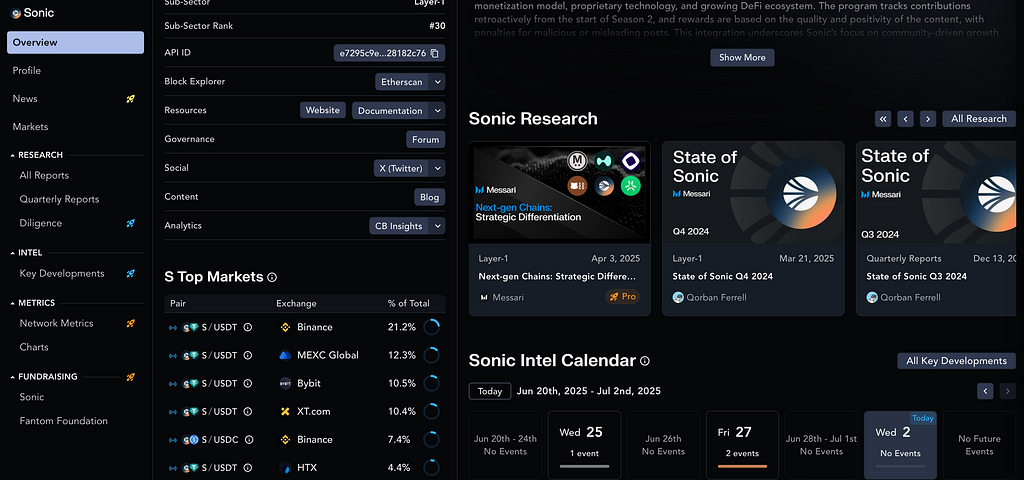Open the governance Forum button
The width and height of the screenshot is (1024, 480).
pyautogui.click(x=426, y=139)
